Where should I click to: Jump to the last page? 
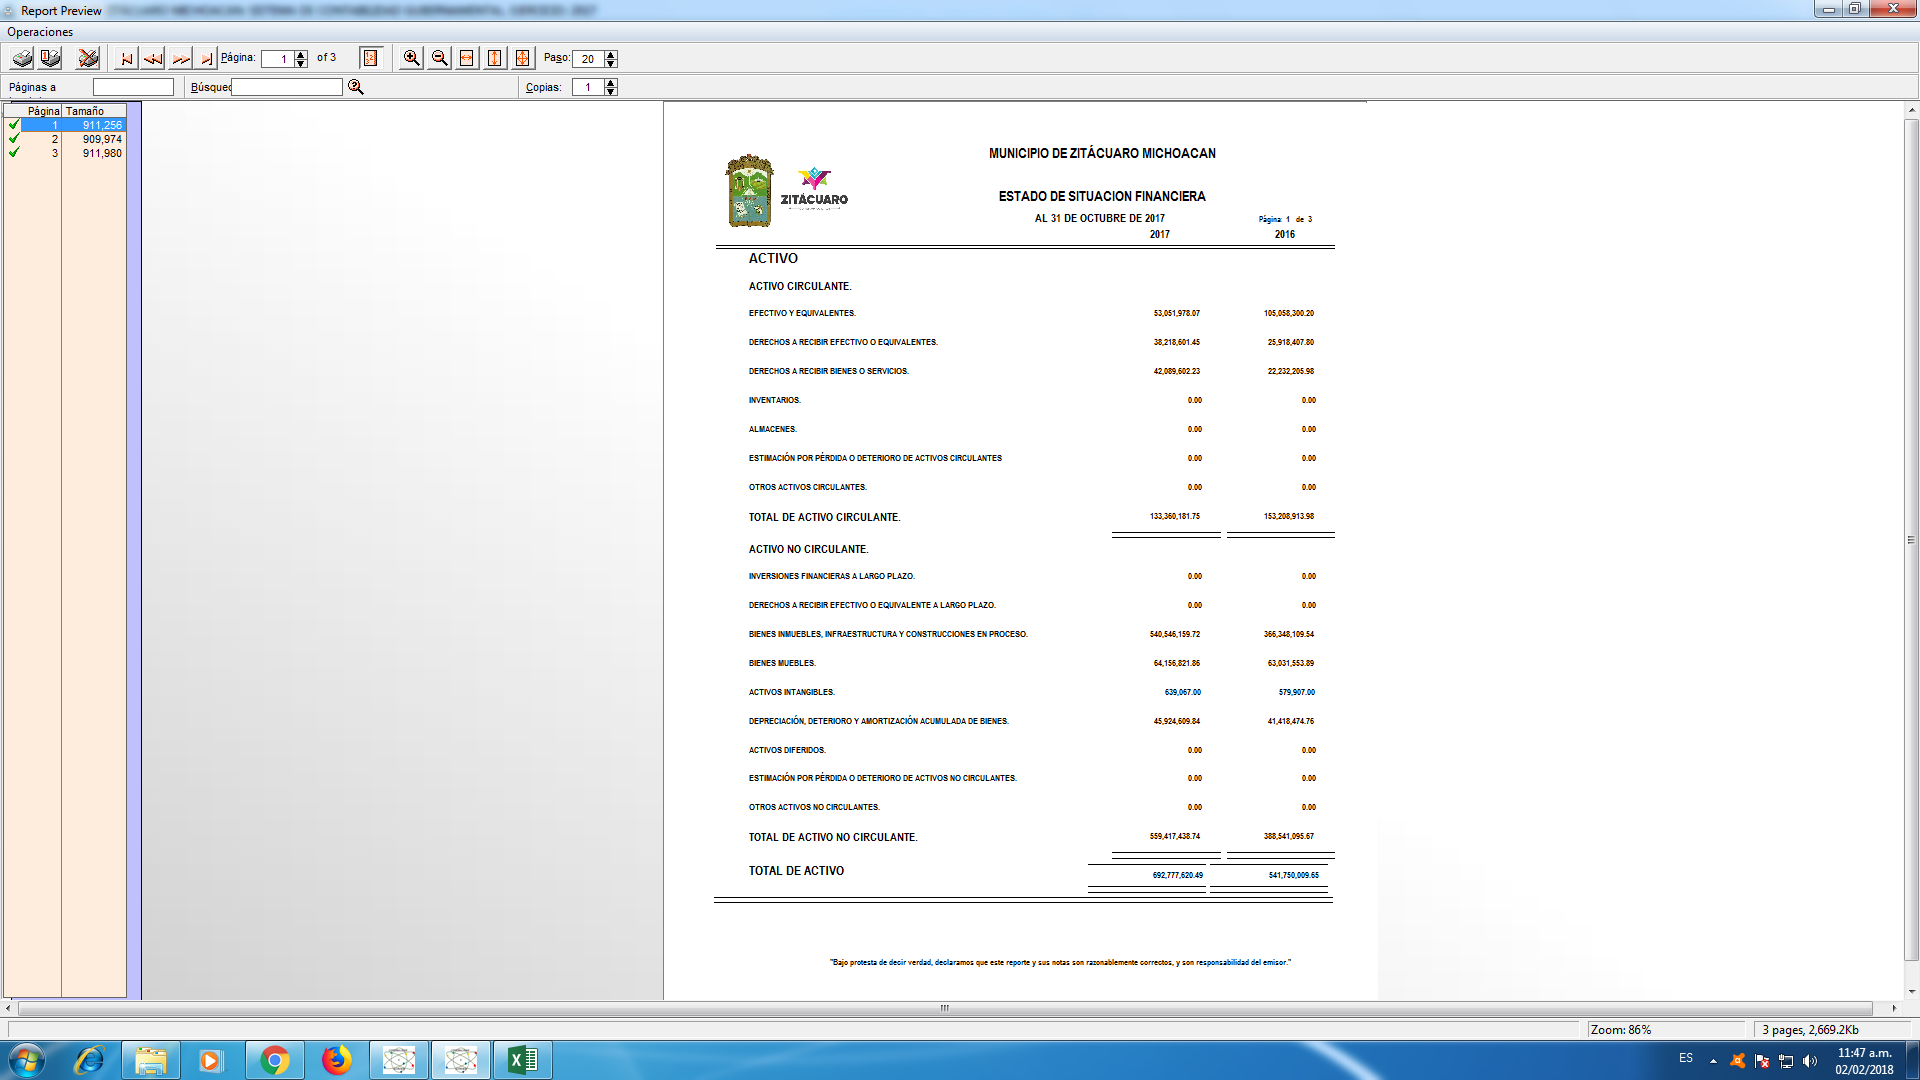206,58
